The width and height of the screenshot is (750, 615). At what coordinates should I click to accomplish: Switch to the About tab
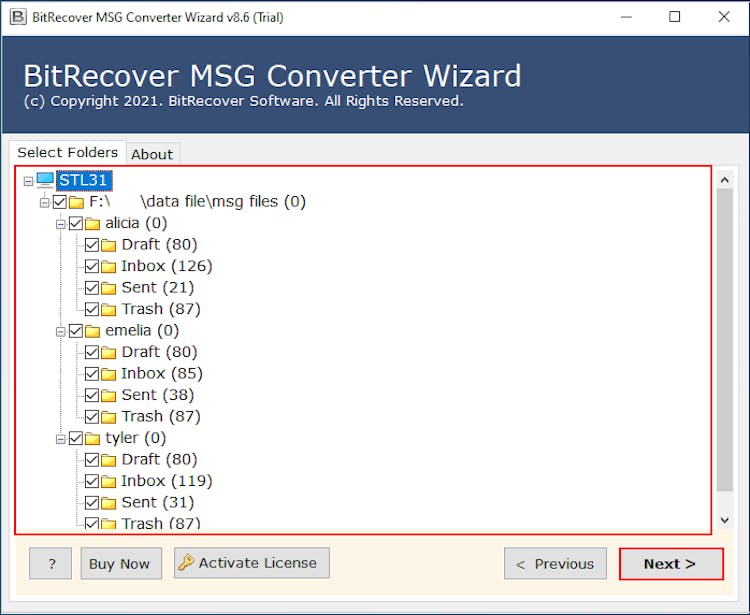pos(152,154)
